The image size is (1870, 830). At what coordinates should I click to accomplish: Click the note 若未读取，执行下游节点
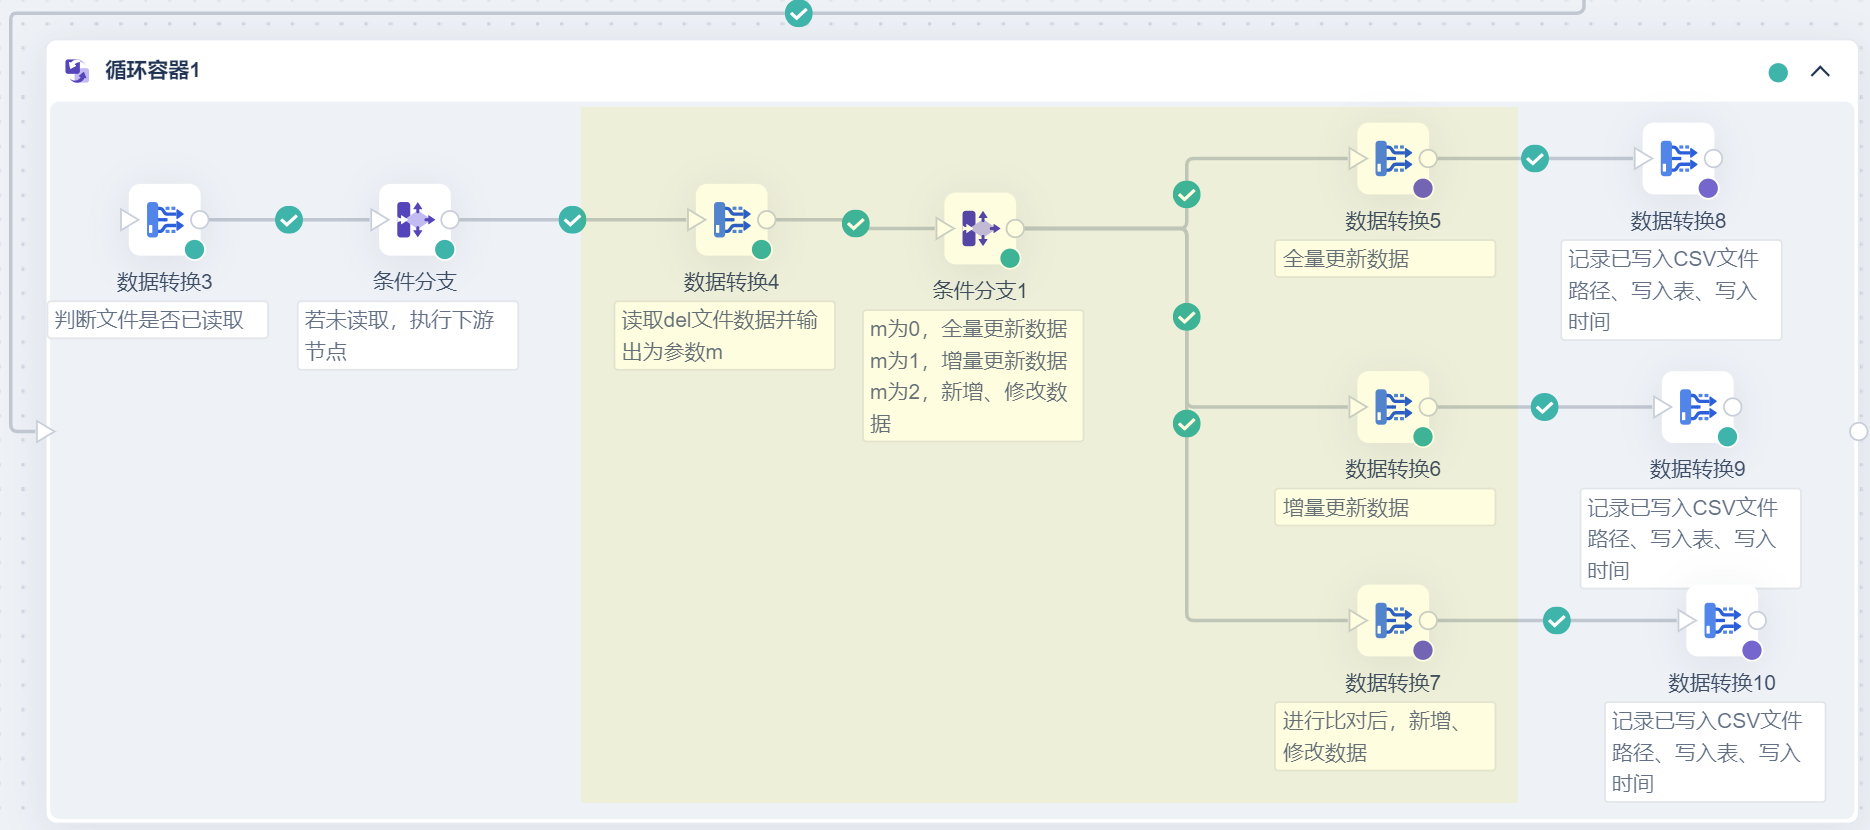(x=408, y=336)
